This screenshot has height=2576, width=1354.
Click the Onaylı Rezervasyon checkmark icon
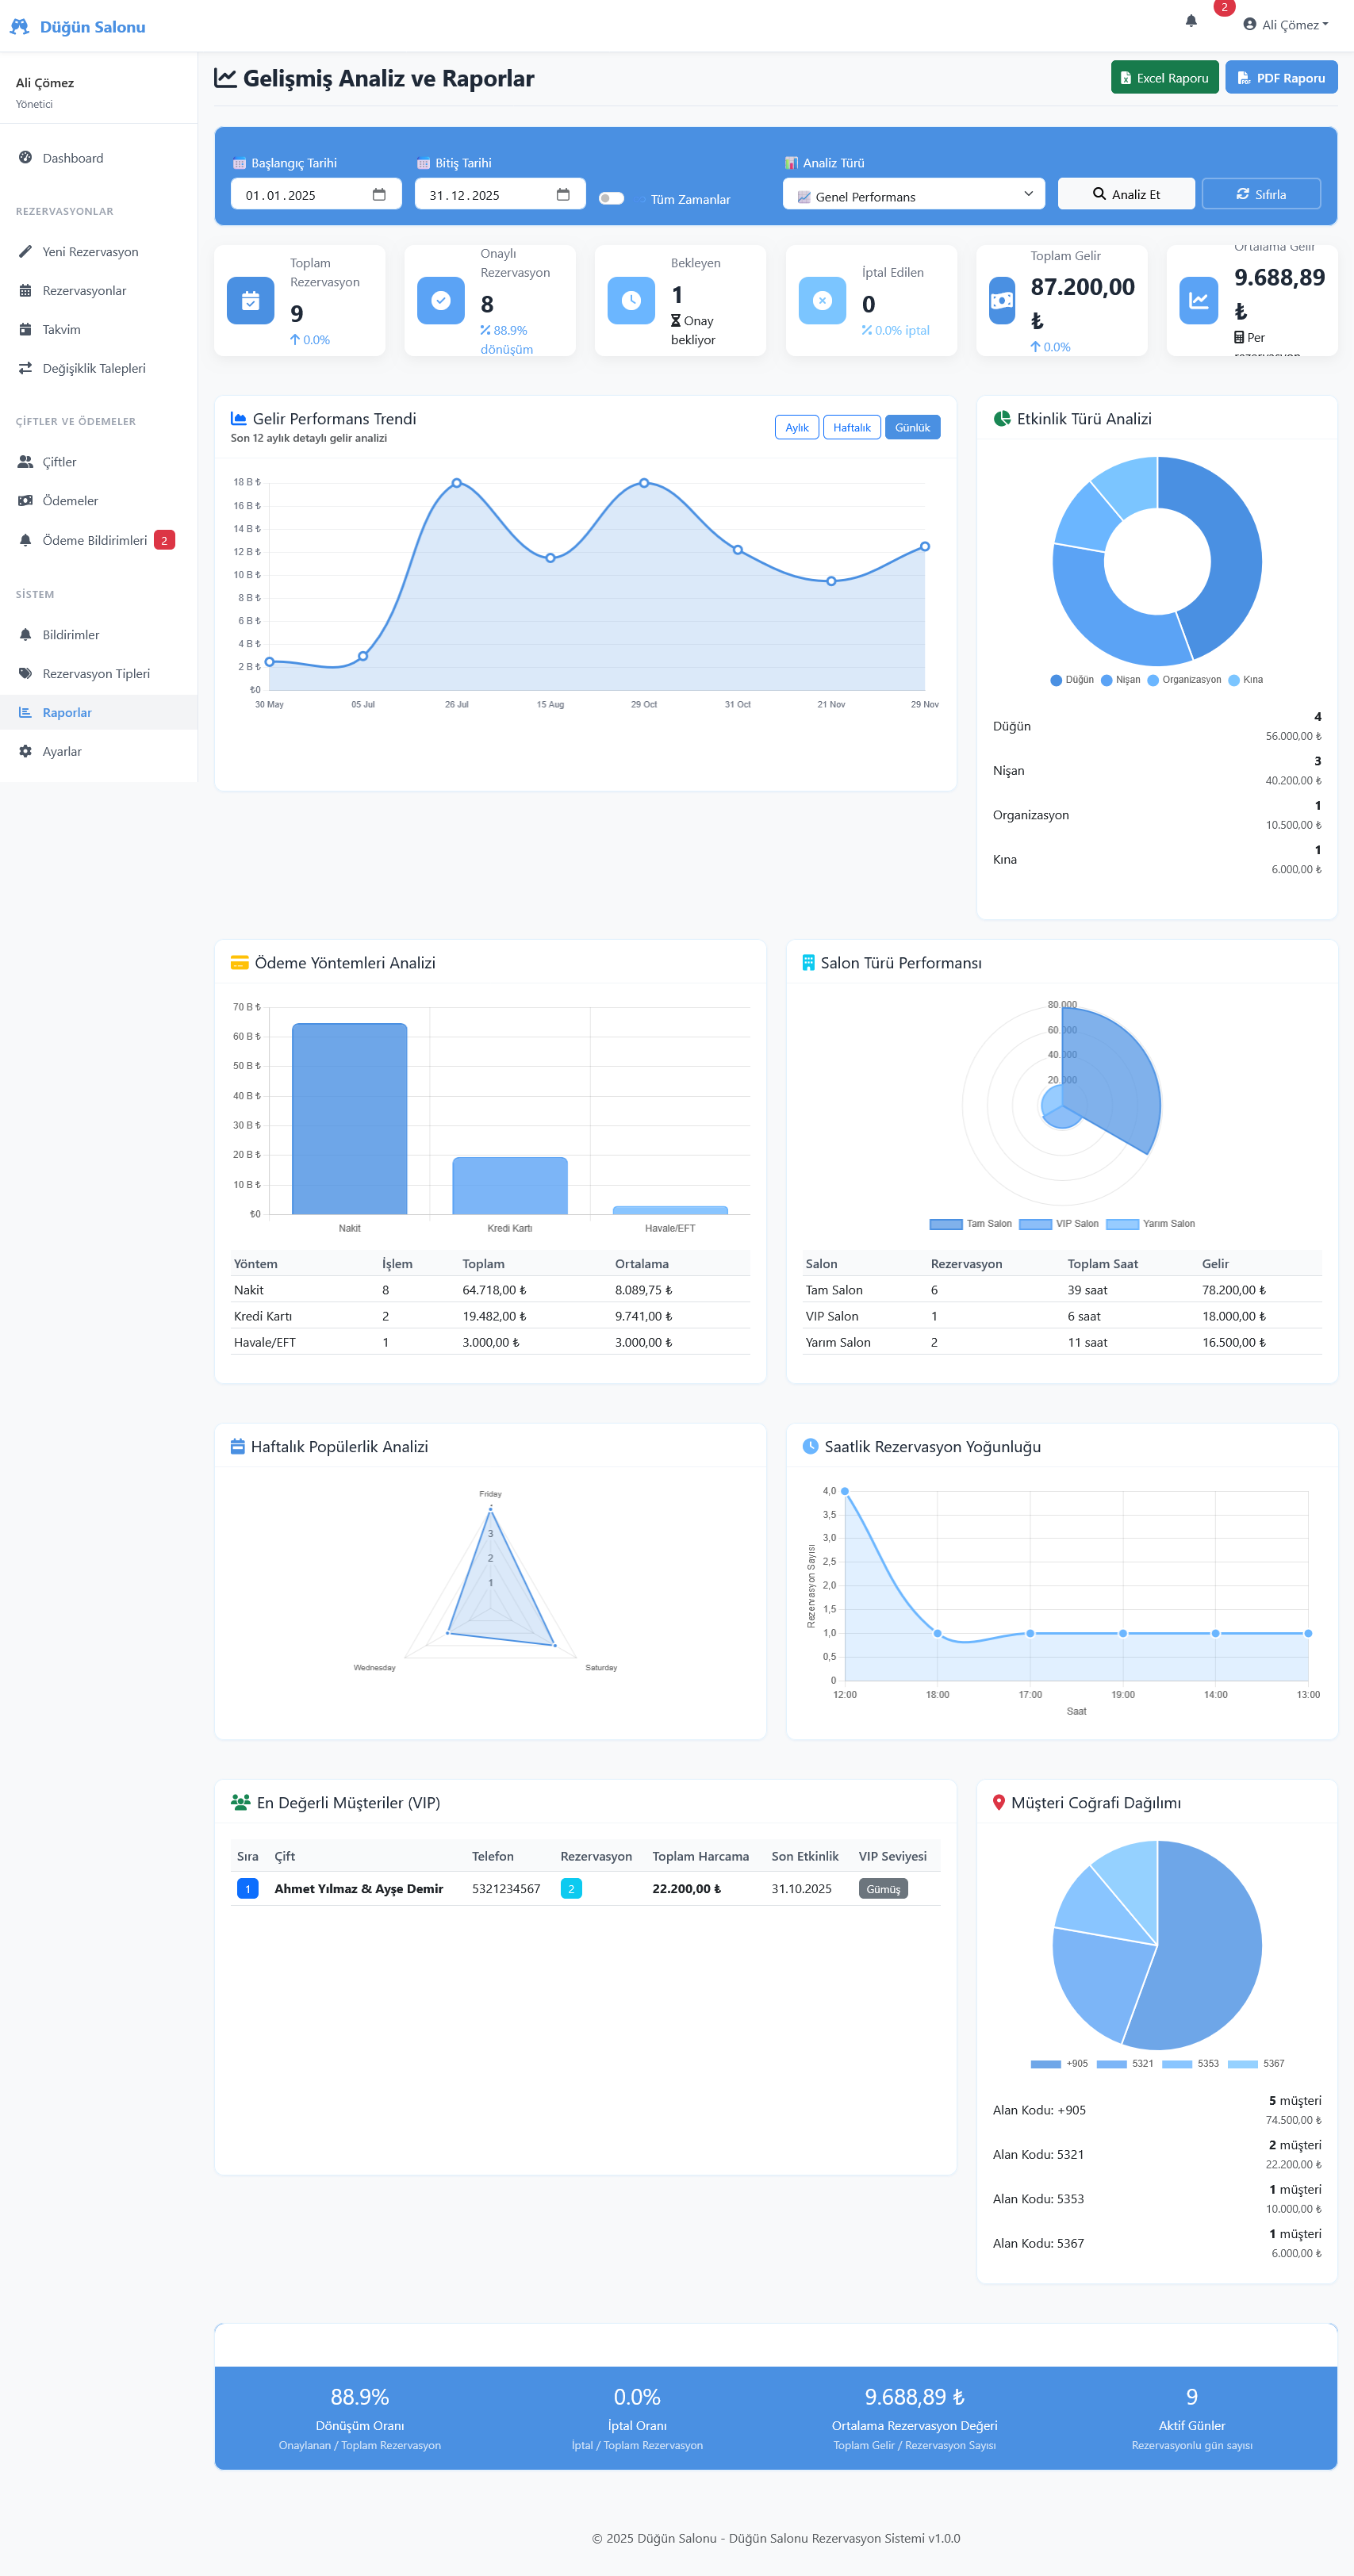[440, 301]
